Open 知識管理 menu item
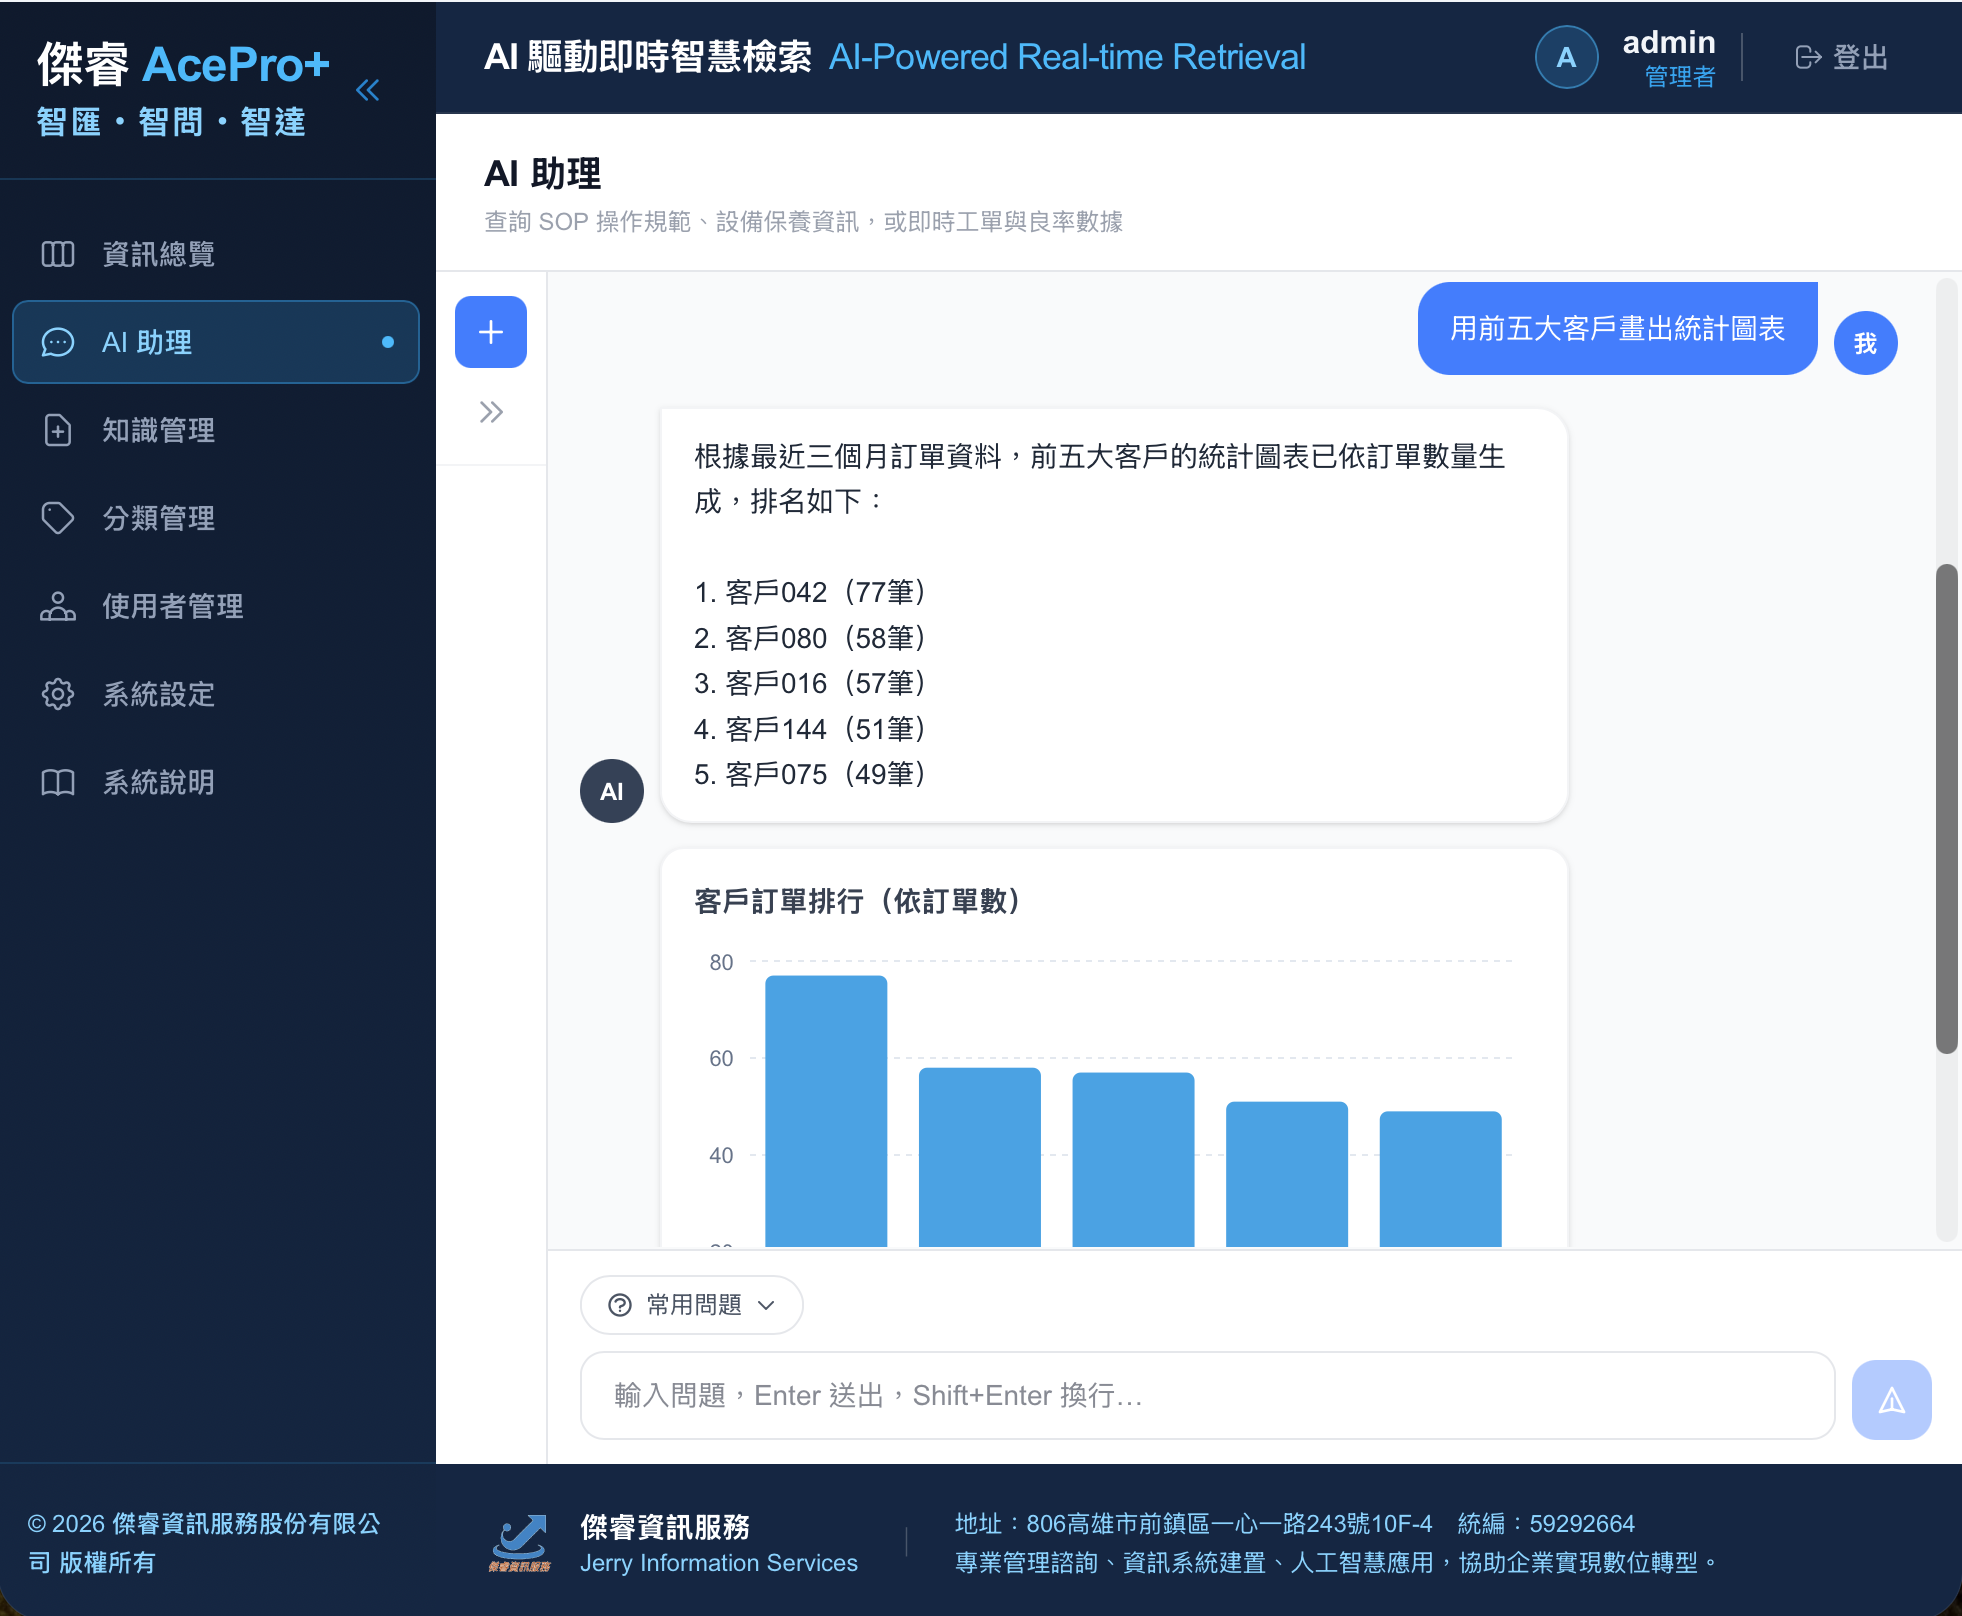The height and width of the screenshot is (1616, 1962). coord(216,430)
